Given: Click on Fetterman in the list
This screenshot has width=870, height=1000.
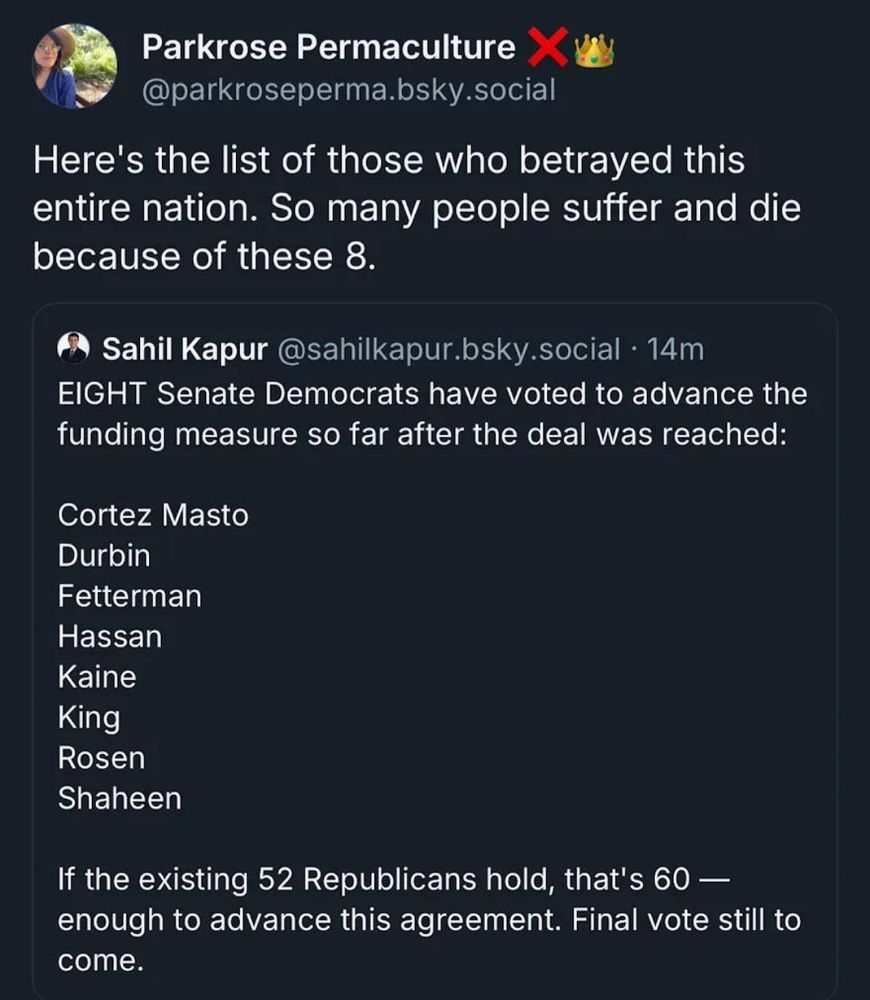Looking at the screenshot, I should tap(130, 596).
